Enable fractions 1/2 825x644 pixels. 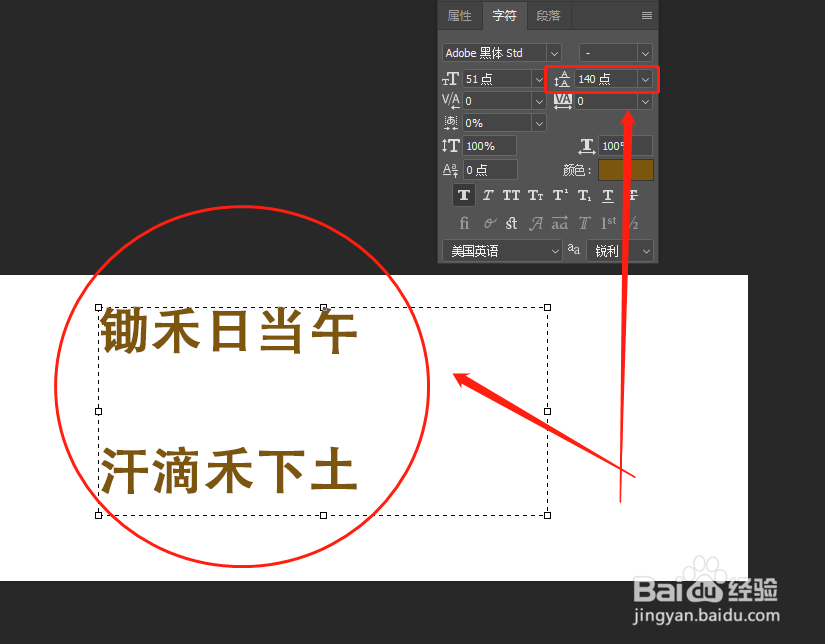click(633, 223)
